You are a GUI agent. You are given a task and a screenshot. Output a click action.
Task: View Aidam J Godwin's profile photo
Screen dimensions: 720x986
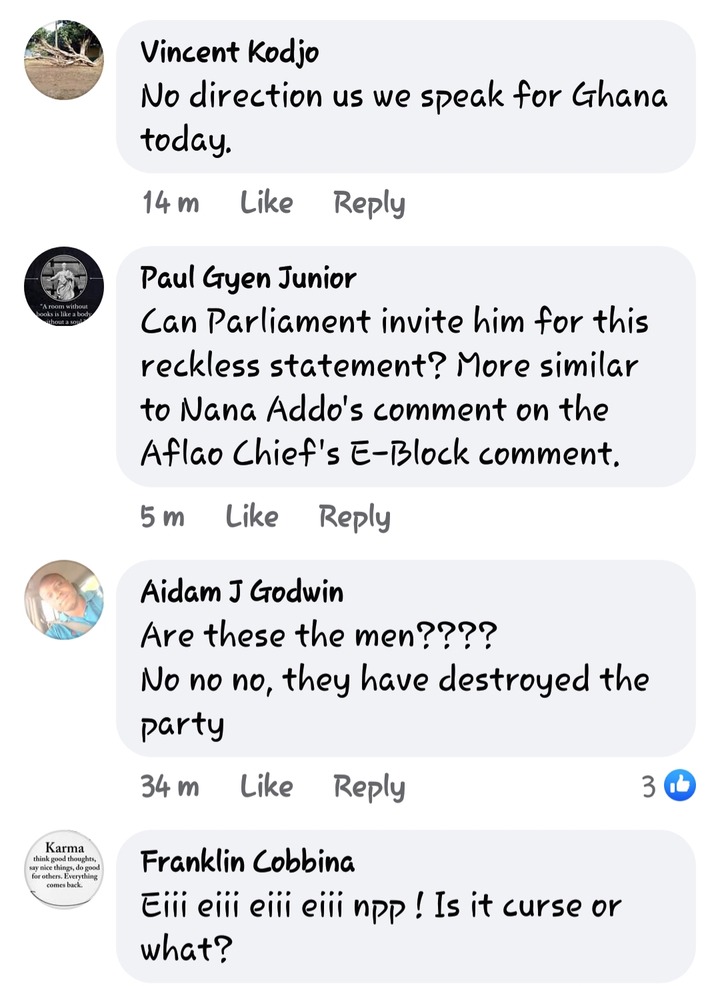click(x=64, y=600)
